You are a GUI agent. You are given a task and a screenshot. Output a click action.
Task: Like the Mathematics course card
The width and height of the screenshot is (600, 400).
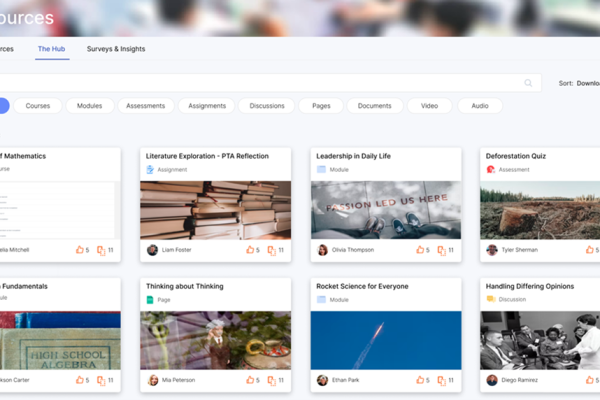point(80,250)
